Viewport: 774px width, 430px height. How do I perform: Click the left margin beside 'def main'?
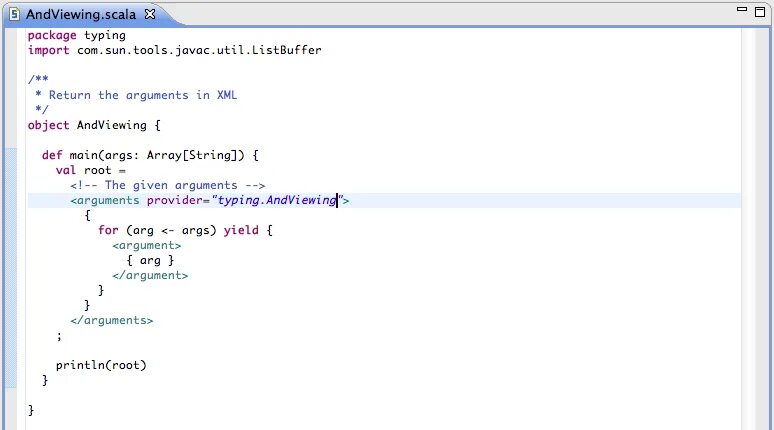click(11, 155)
